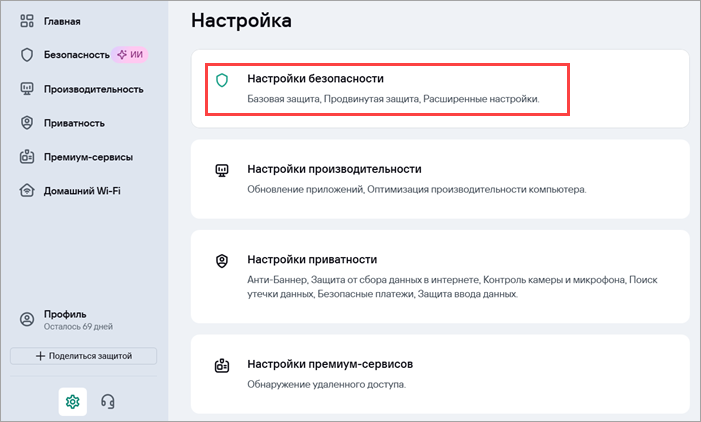The width and height of the screenshot is (701, 422).
Task: Click the Поделиться защитой button
Action: tap(84, 356)
